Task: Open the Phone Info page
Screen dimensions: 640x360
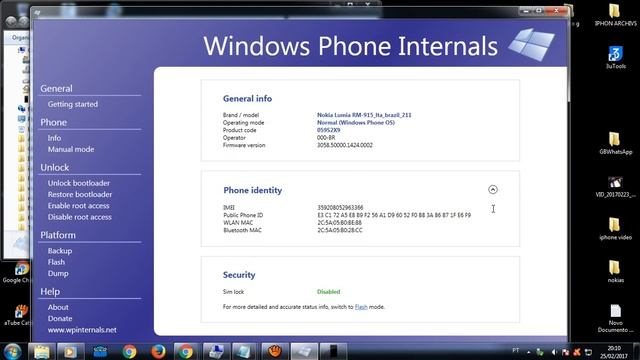Action: coord(54,138)
